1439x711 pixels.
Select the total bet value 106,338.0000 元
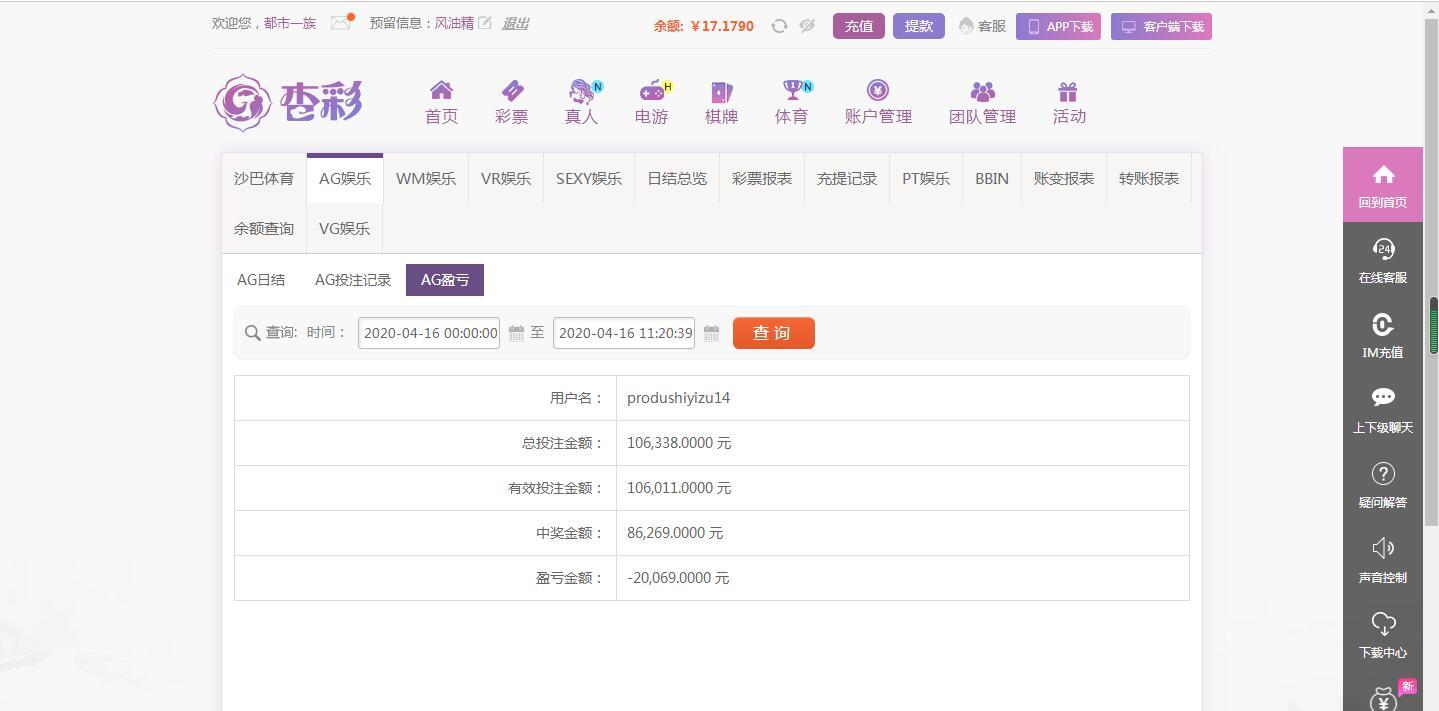tap(679, 443)
